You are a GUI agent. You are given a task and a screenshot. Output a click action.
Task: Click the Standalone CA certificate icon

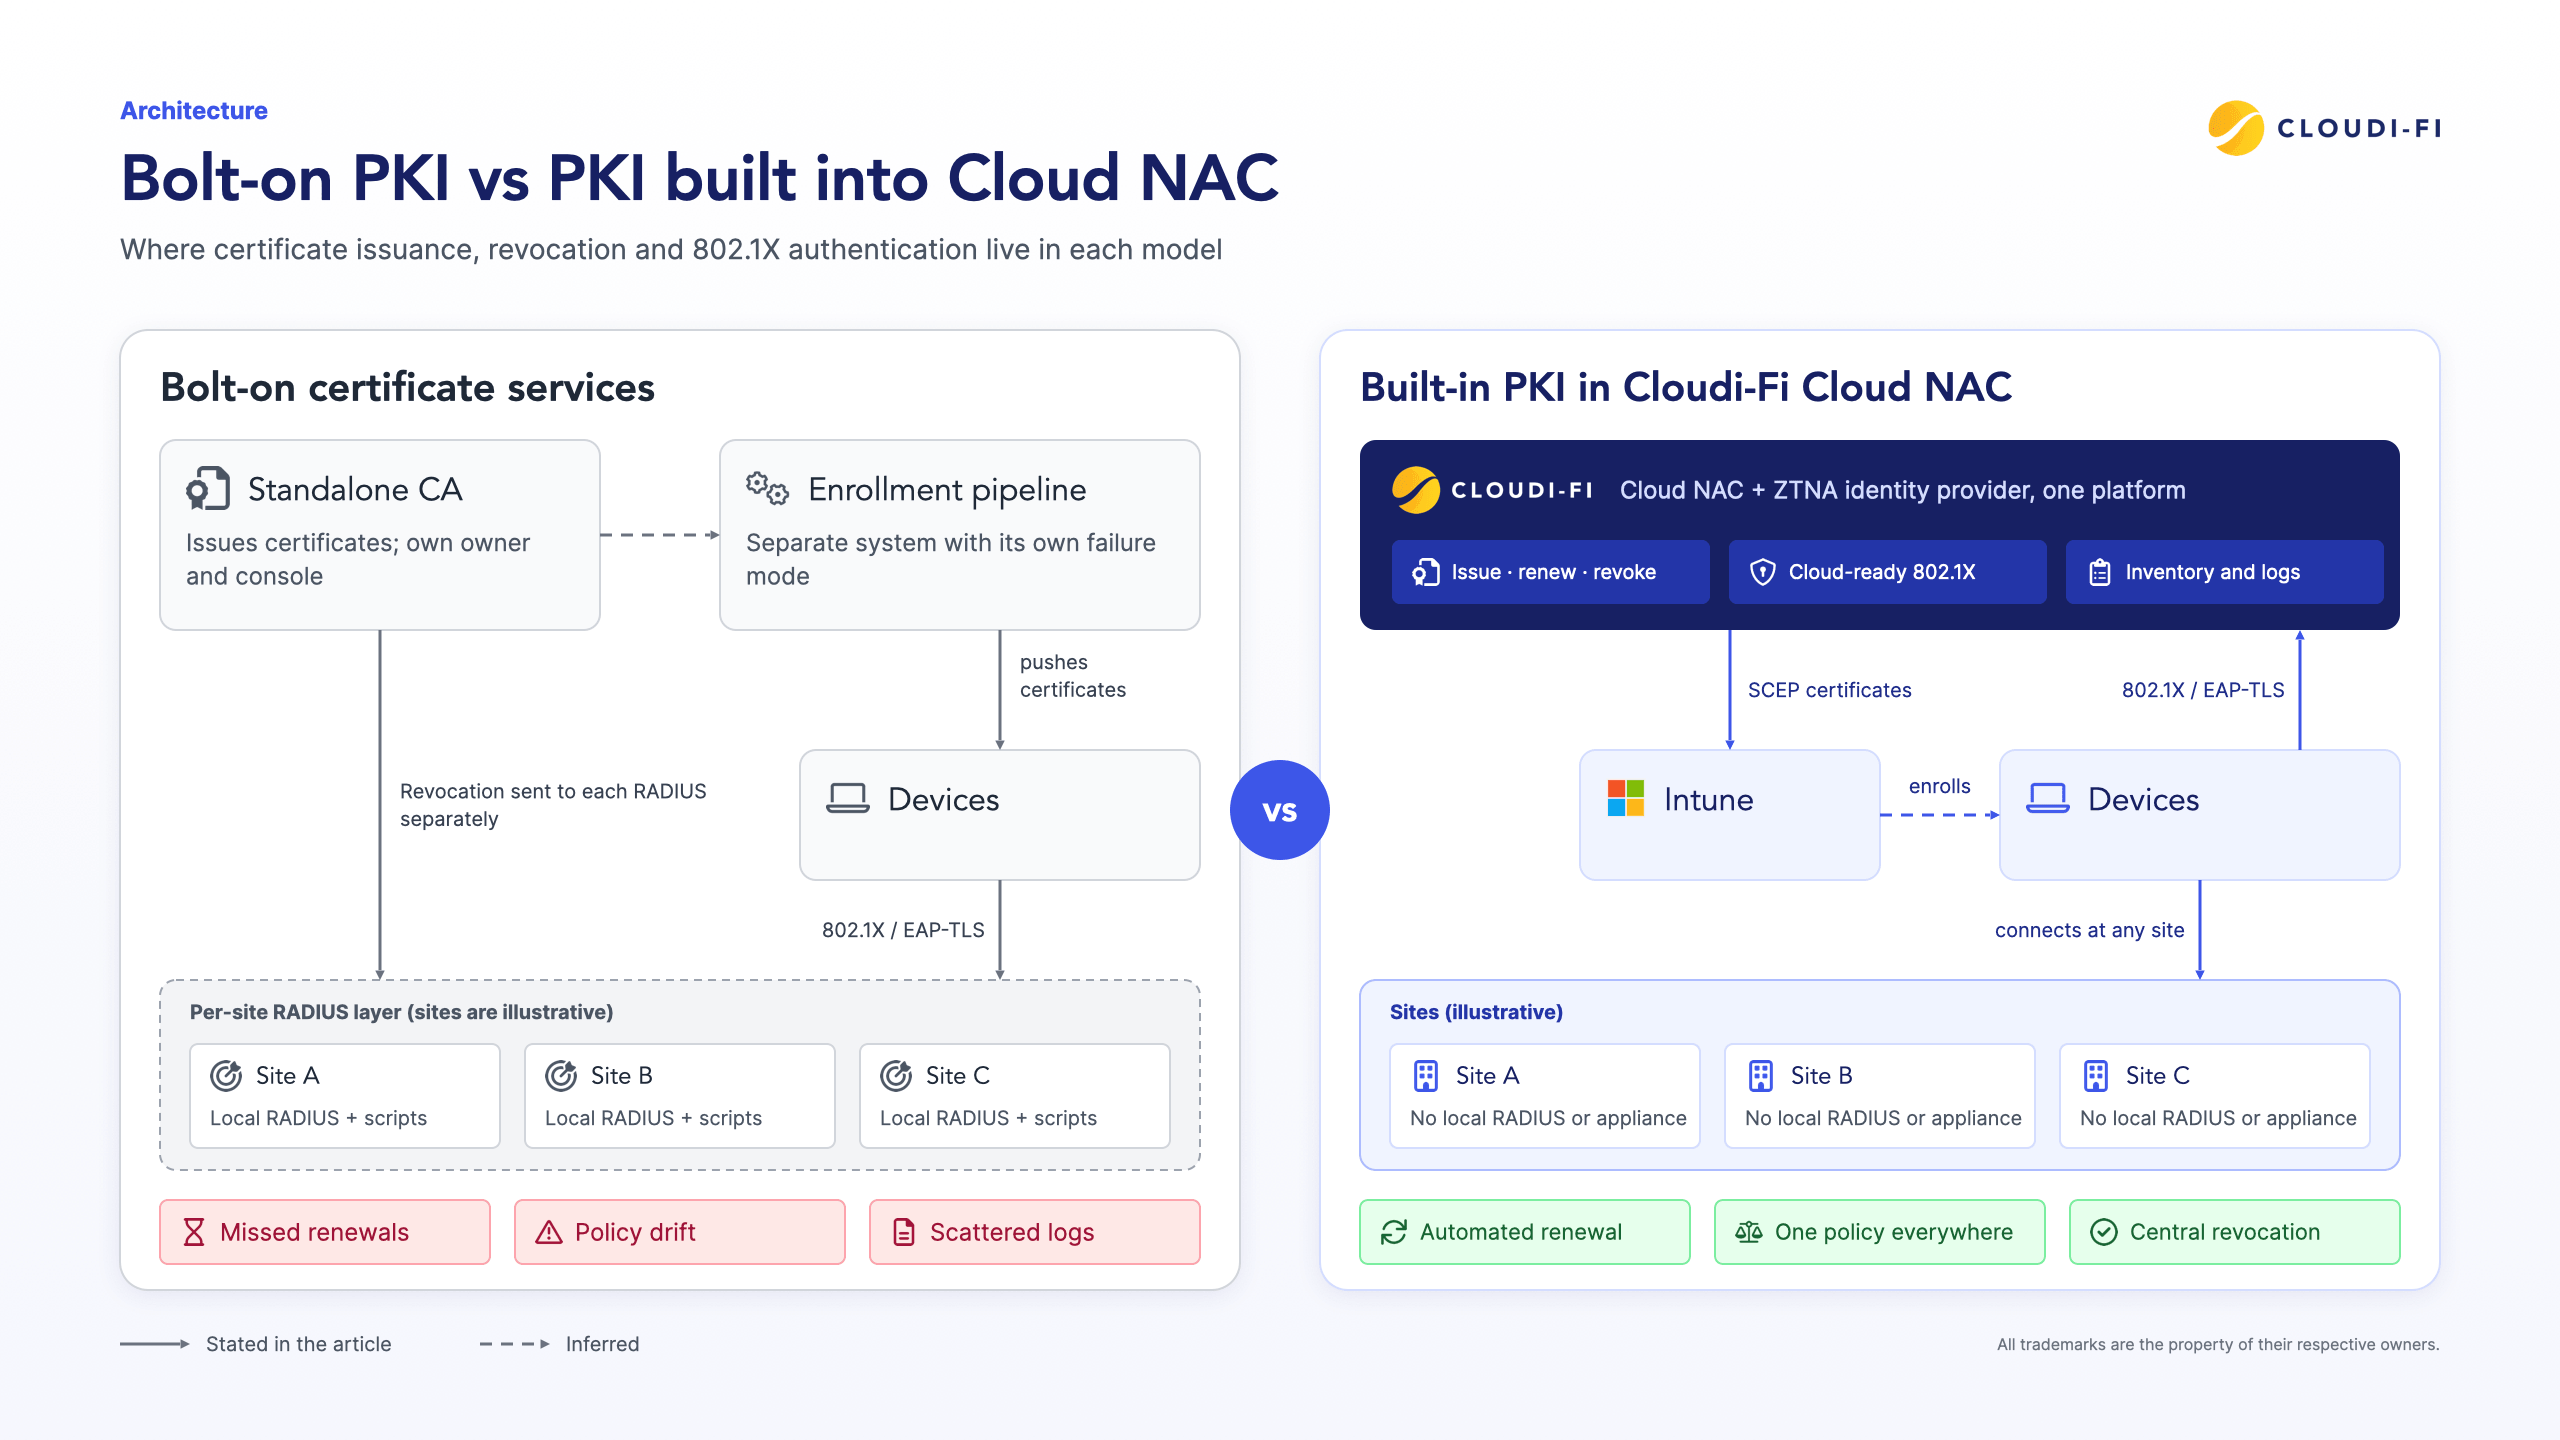coord(208,489)
